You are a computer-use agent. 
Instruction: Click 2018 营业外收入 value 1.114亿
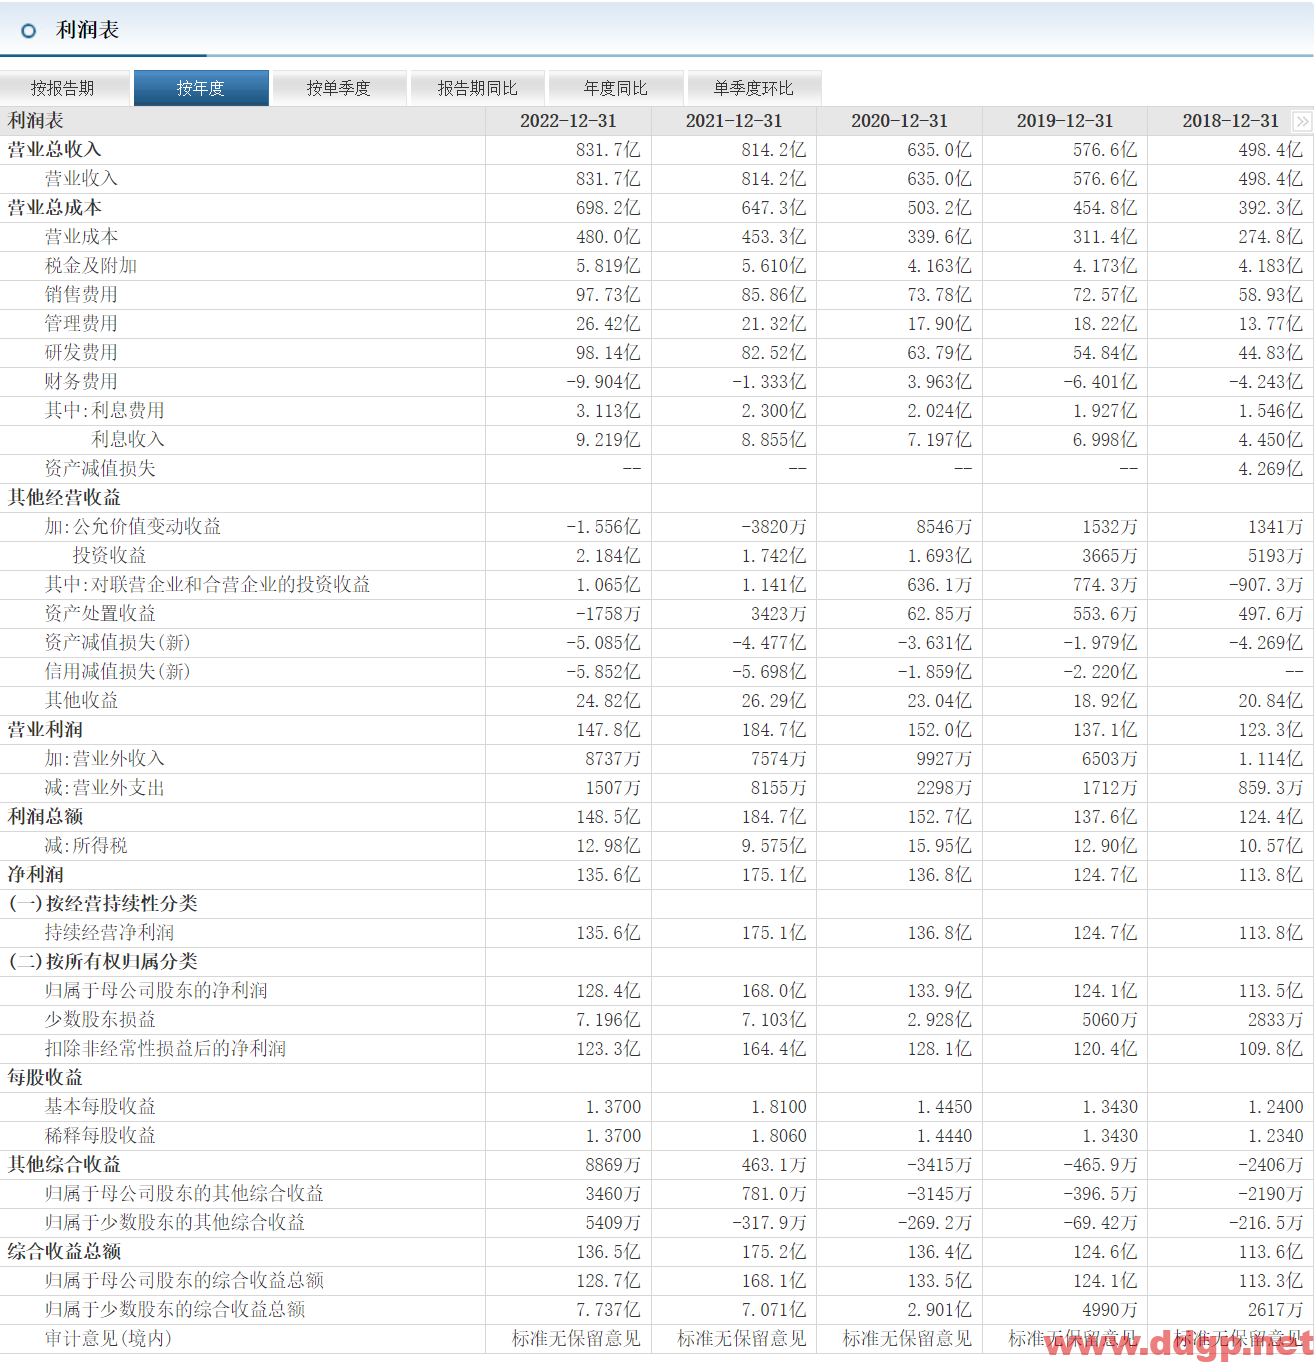point(1271,759)
